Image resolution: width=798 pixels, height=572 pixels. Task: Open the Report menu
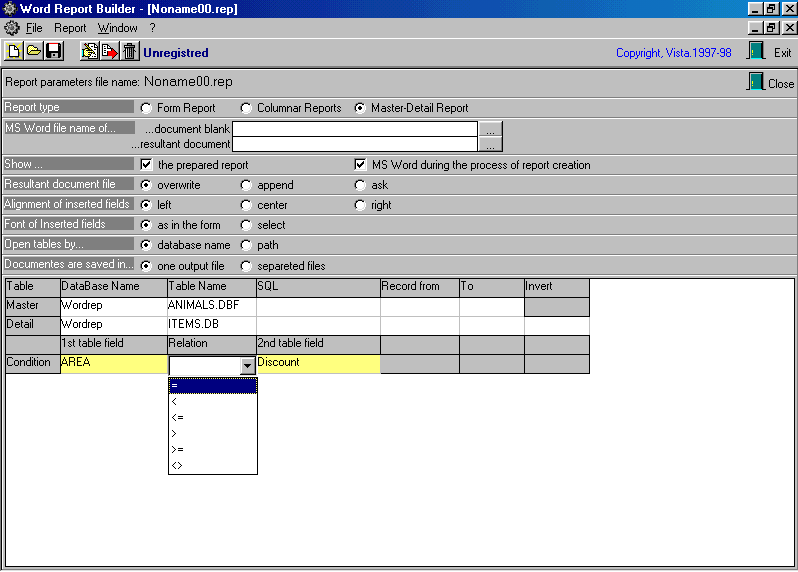(70, 28)
